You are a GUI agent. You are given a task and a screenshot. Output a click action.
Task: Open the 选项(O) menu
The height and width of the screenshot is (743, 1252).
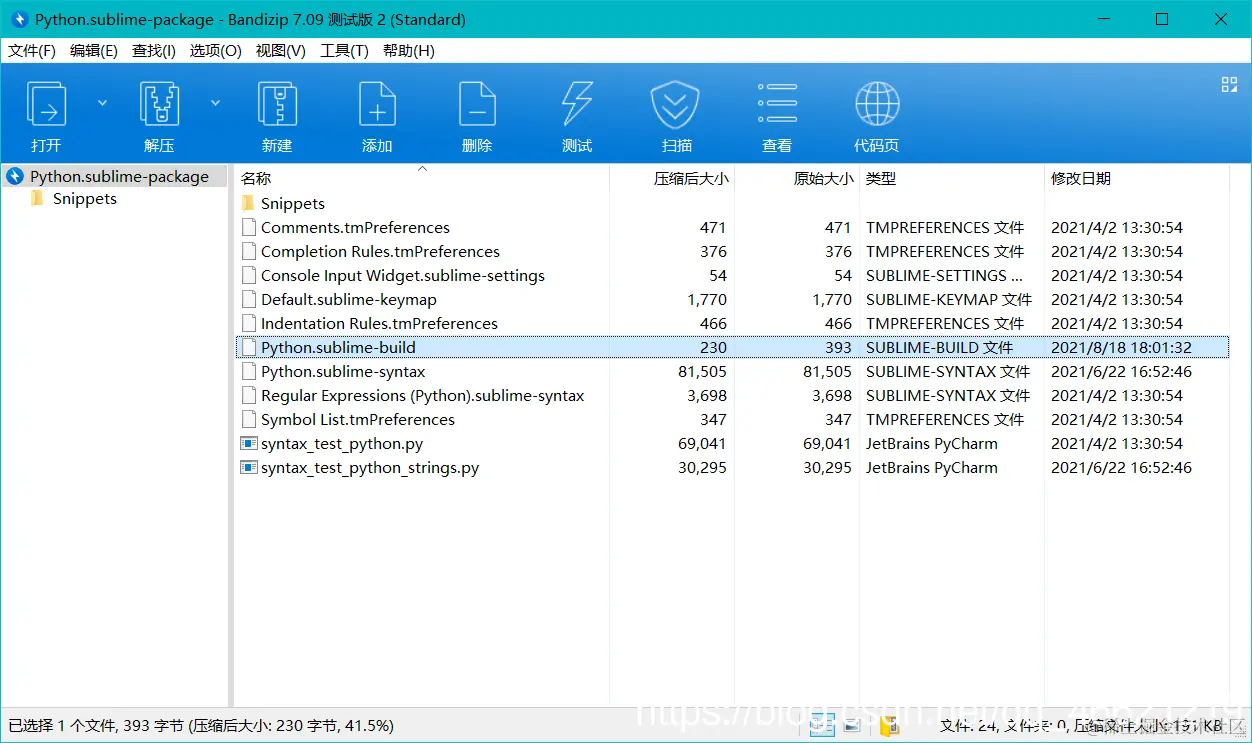pyautogui.click(x=216, y=50)
